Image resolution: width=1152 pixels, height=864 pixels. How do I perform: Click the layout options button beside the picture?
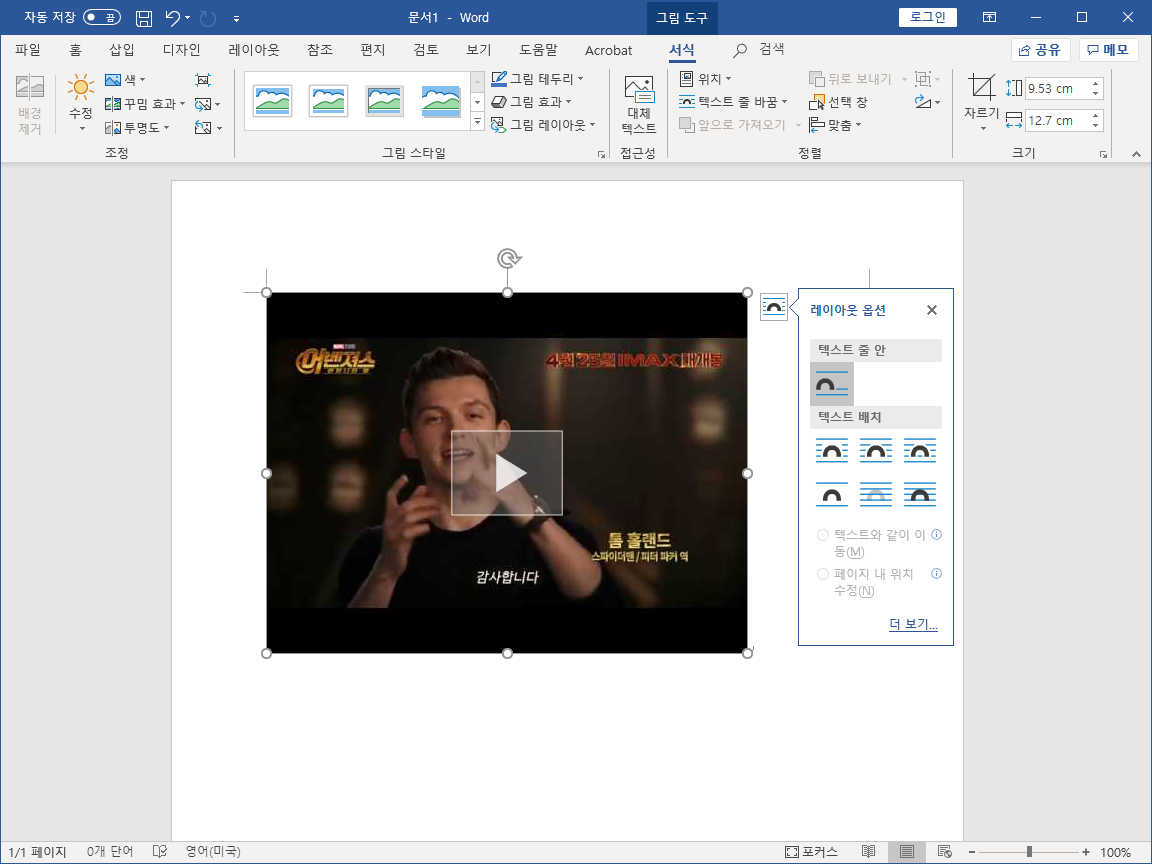pos(774,306)
